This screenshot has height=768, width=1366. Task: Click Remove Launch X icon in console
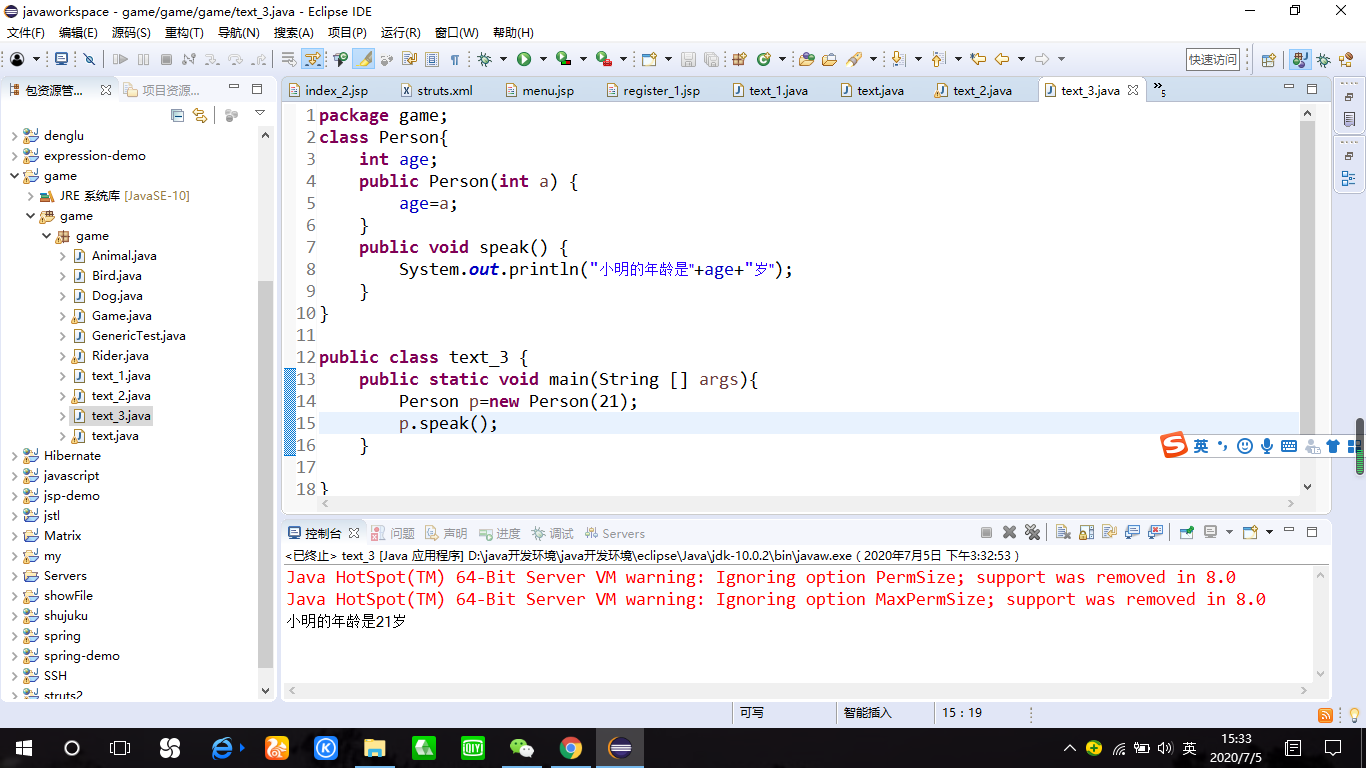pos(1009,533)
